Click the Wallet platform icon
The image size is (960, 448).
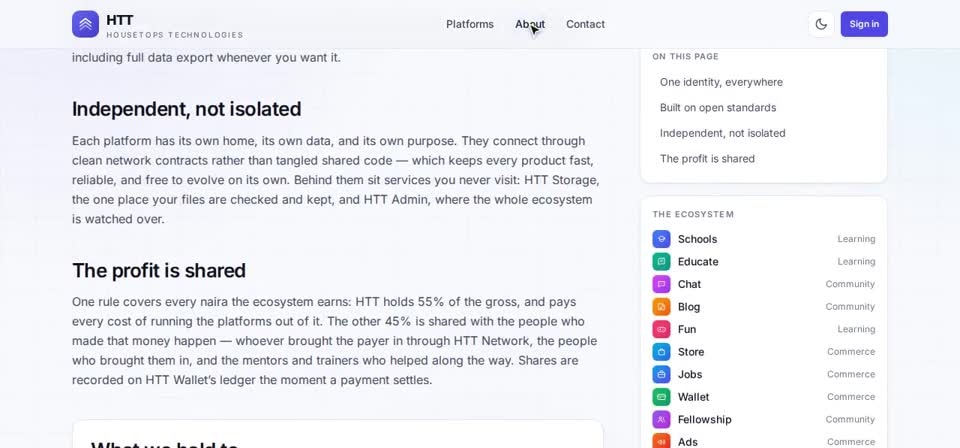coord(661,397)
